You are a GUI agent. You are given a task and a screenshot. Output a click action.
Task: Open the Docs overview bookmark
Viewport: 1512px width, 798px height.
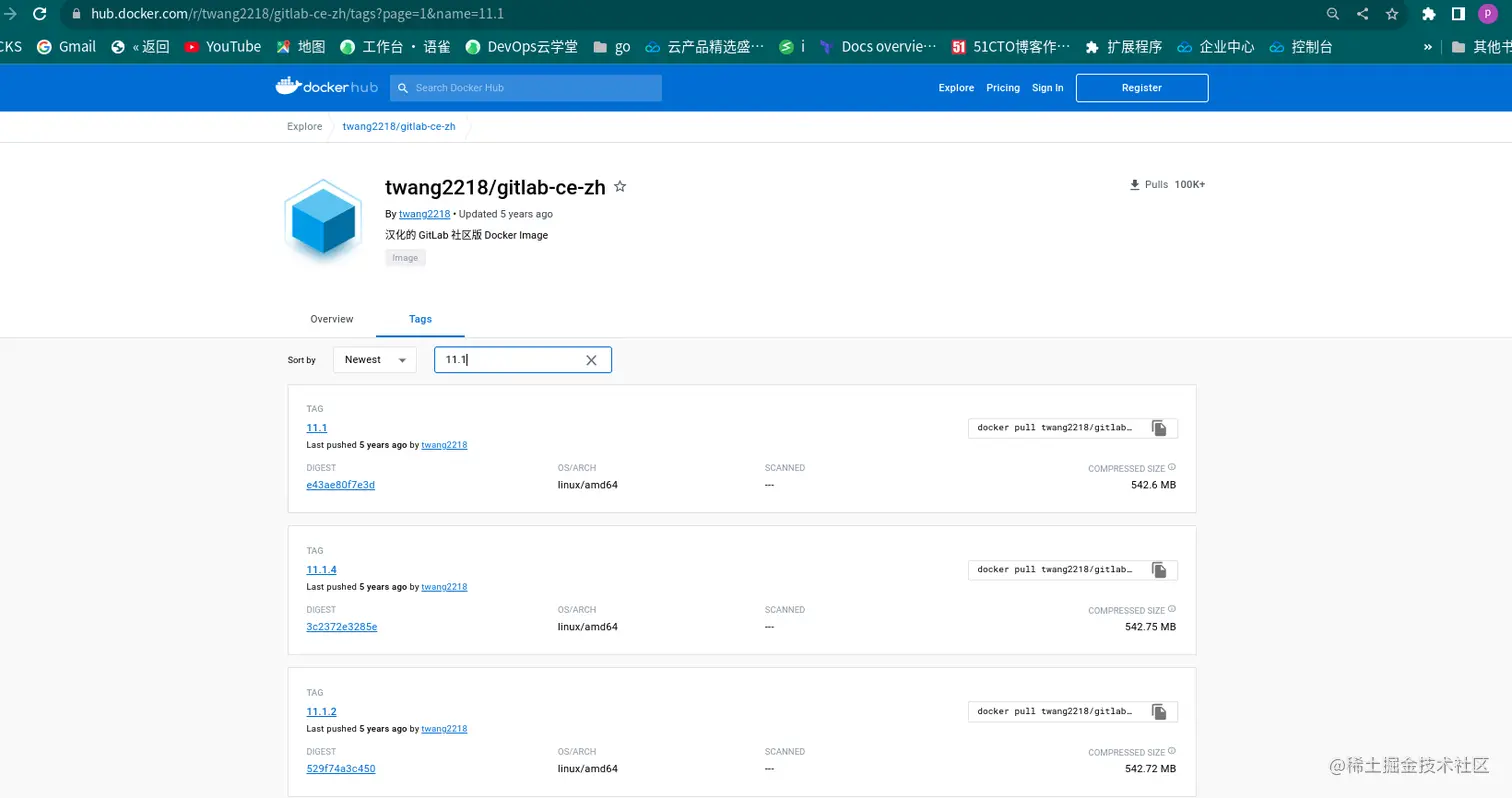tap(878, 47)
